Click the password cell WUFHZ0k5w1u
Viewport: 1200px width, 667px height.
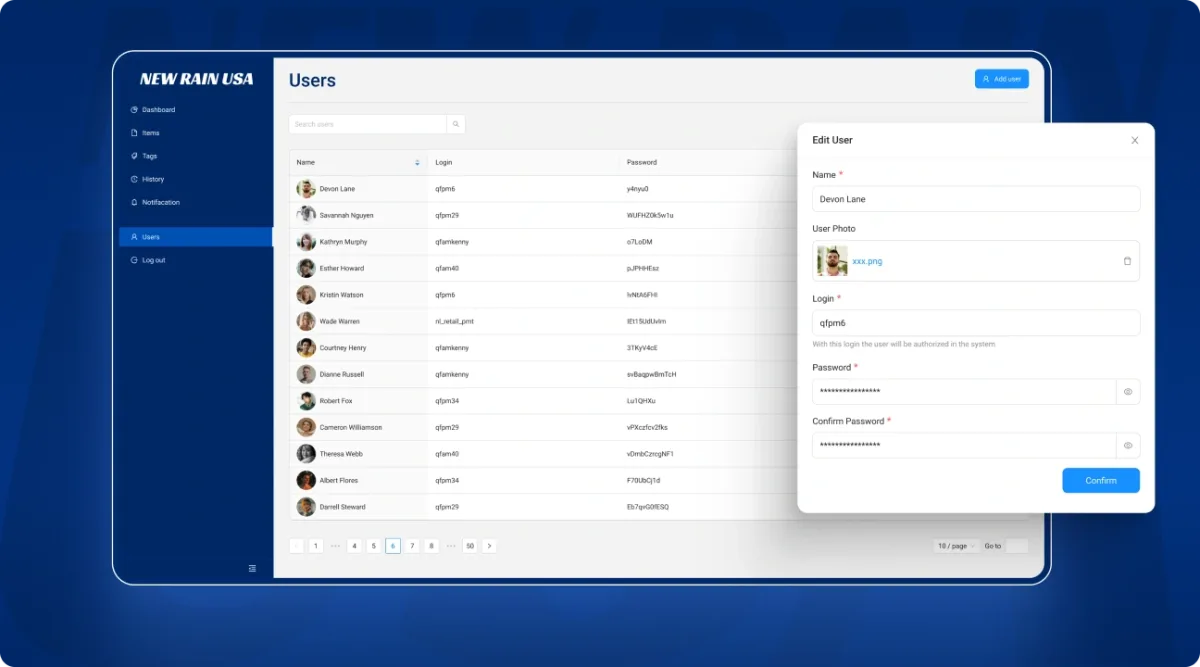click(650, 215)
